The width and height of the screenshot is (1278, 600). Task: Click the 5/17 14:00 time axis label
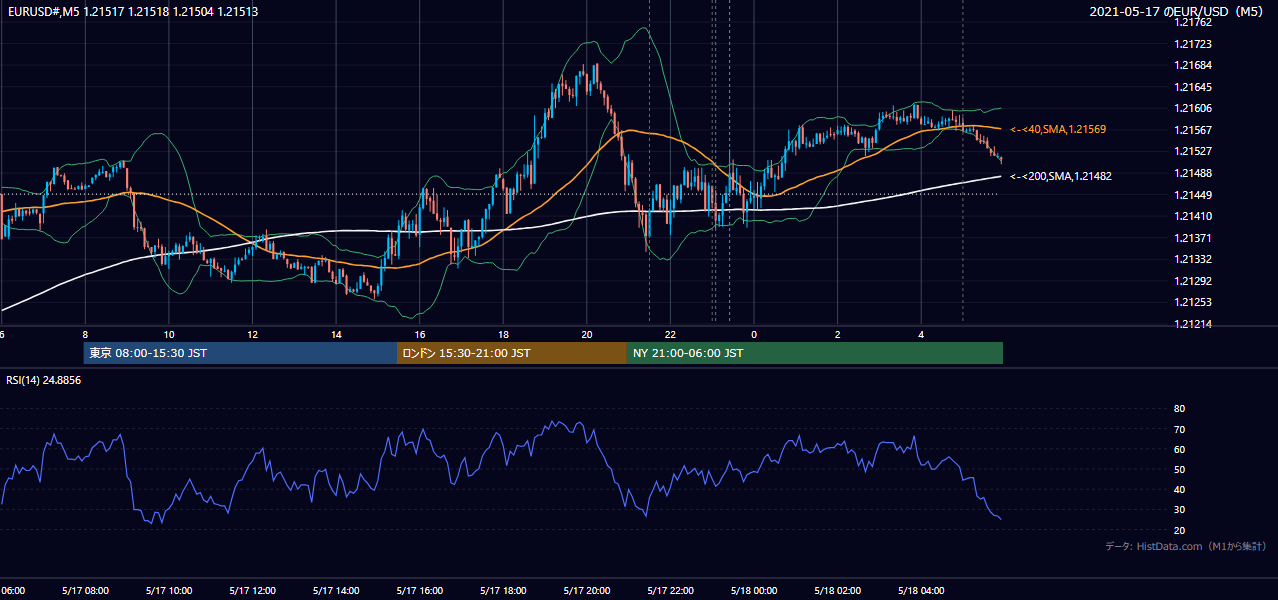tap(336, 591)
